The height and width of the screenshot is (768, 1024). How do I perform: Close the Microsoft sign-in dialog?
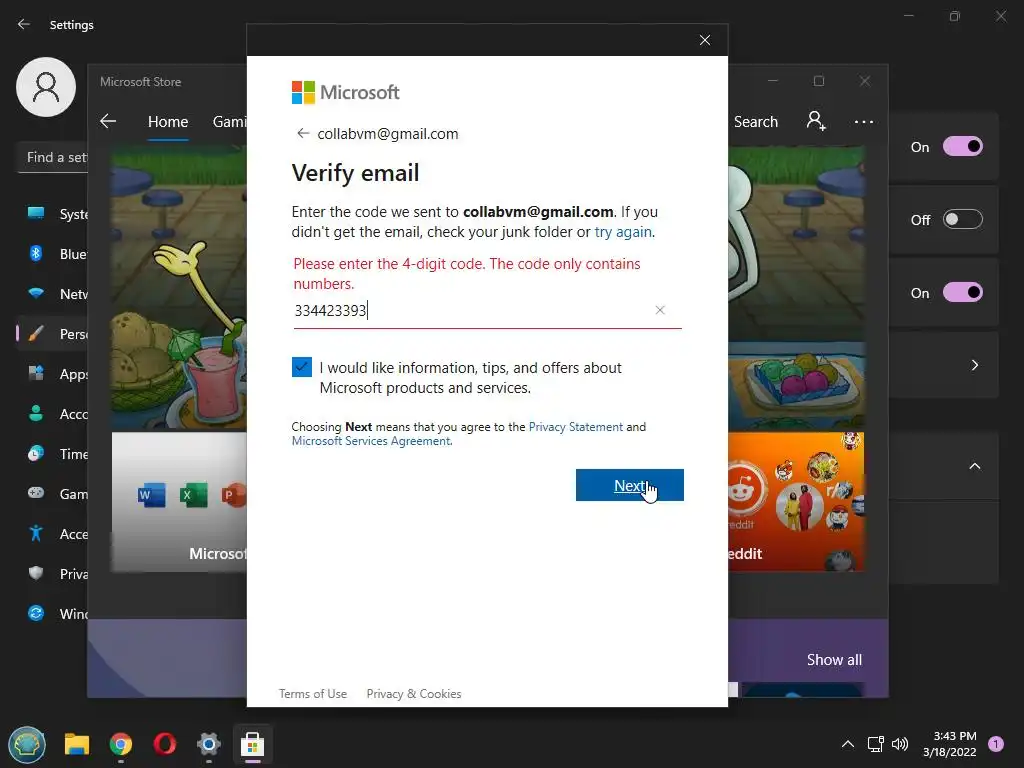pyautogui.click(x=705, y=40)
